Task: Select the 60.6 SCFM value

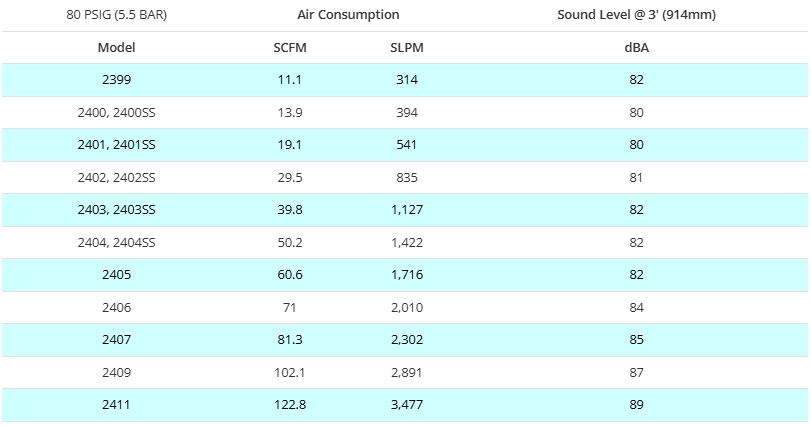Action: pos(290,275)
